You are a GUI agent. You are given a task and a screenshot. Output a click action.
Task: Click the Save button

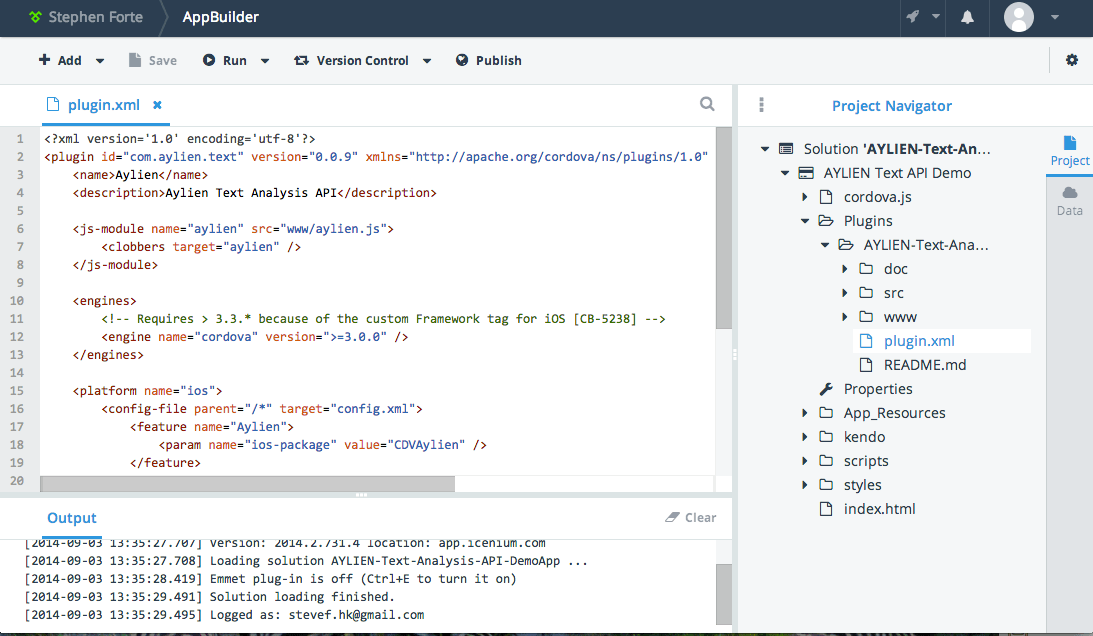point(153,61)
